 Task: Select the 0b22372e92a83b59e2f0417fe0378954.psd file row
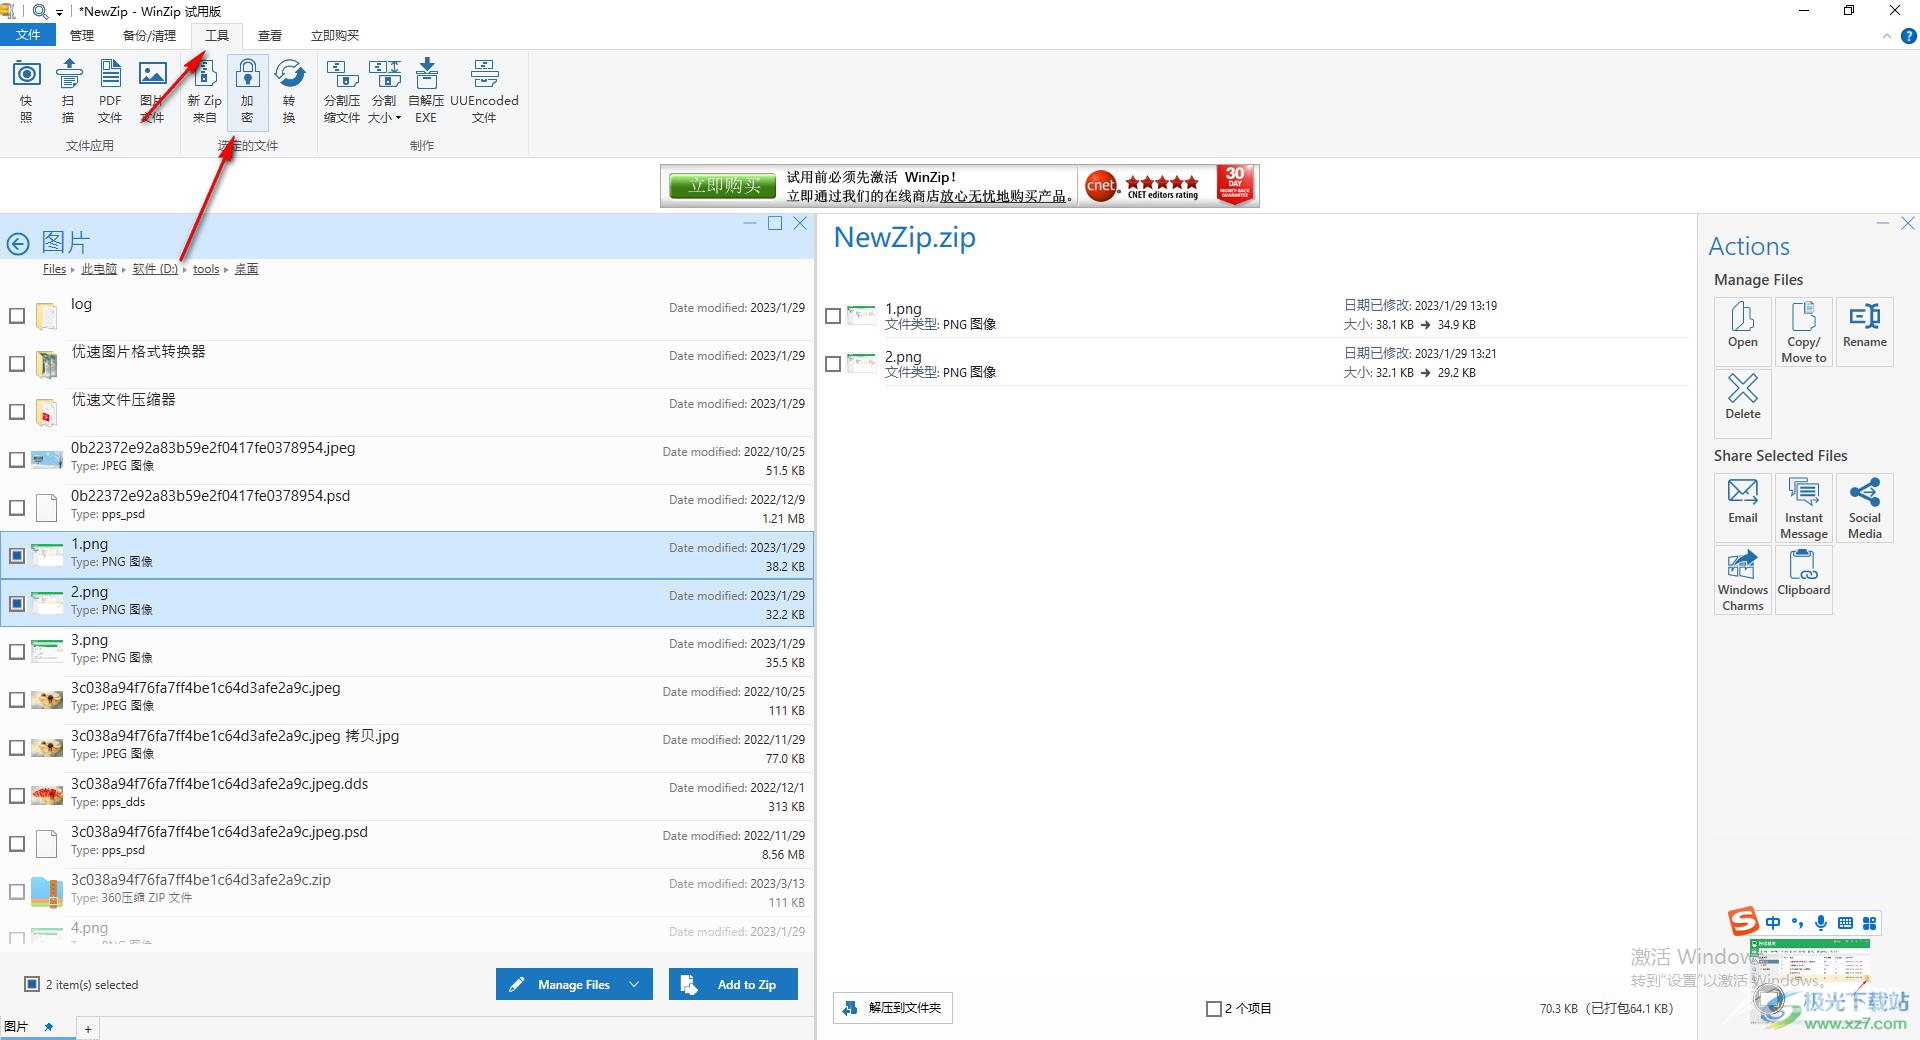pyautogui.click(x=406, y=507)
